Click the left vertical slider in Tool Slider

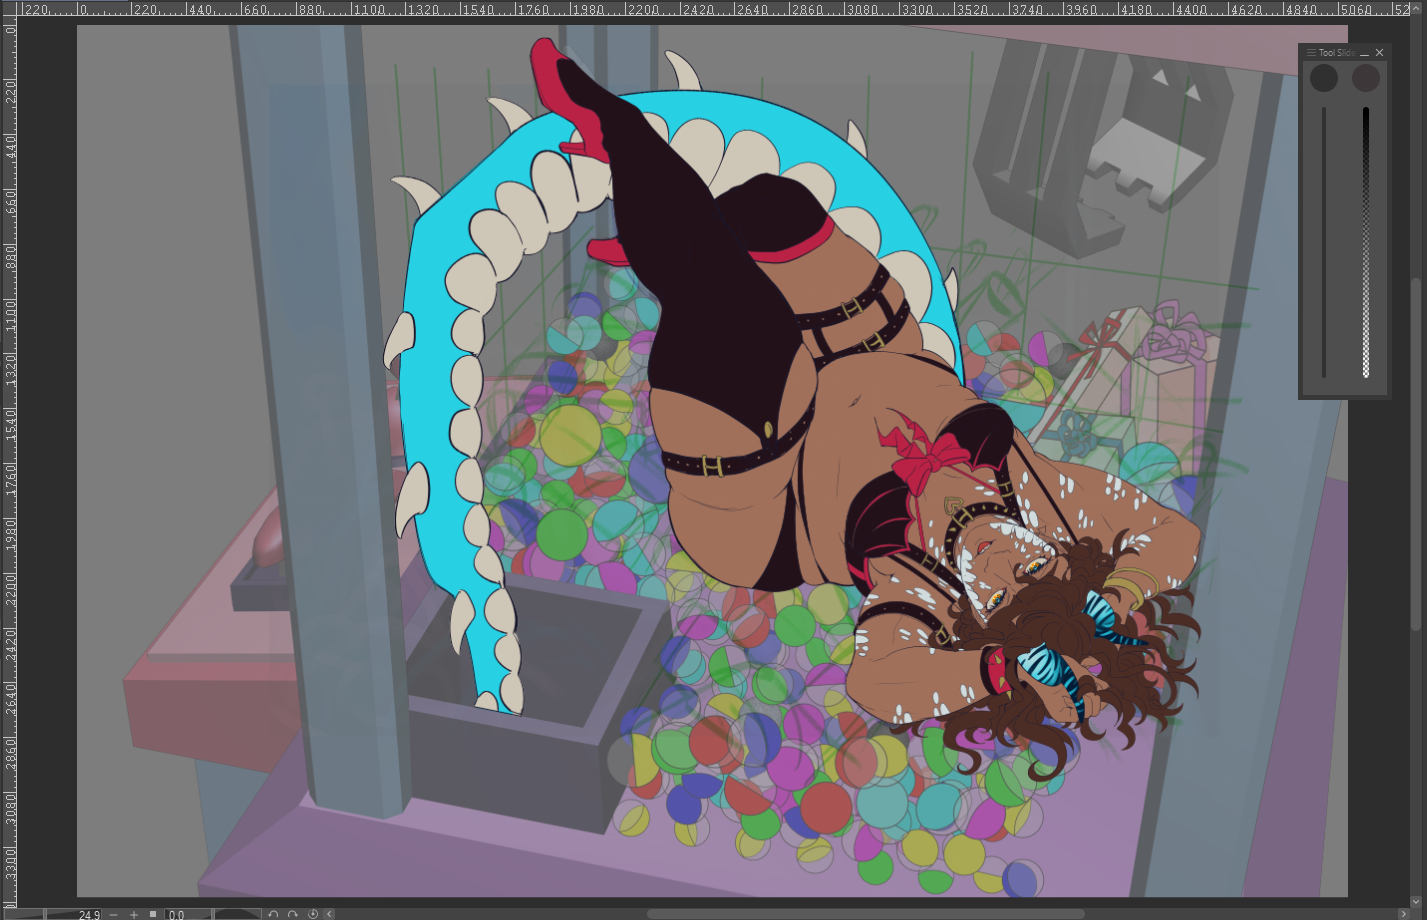pos(1324,240)
